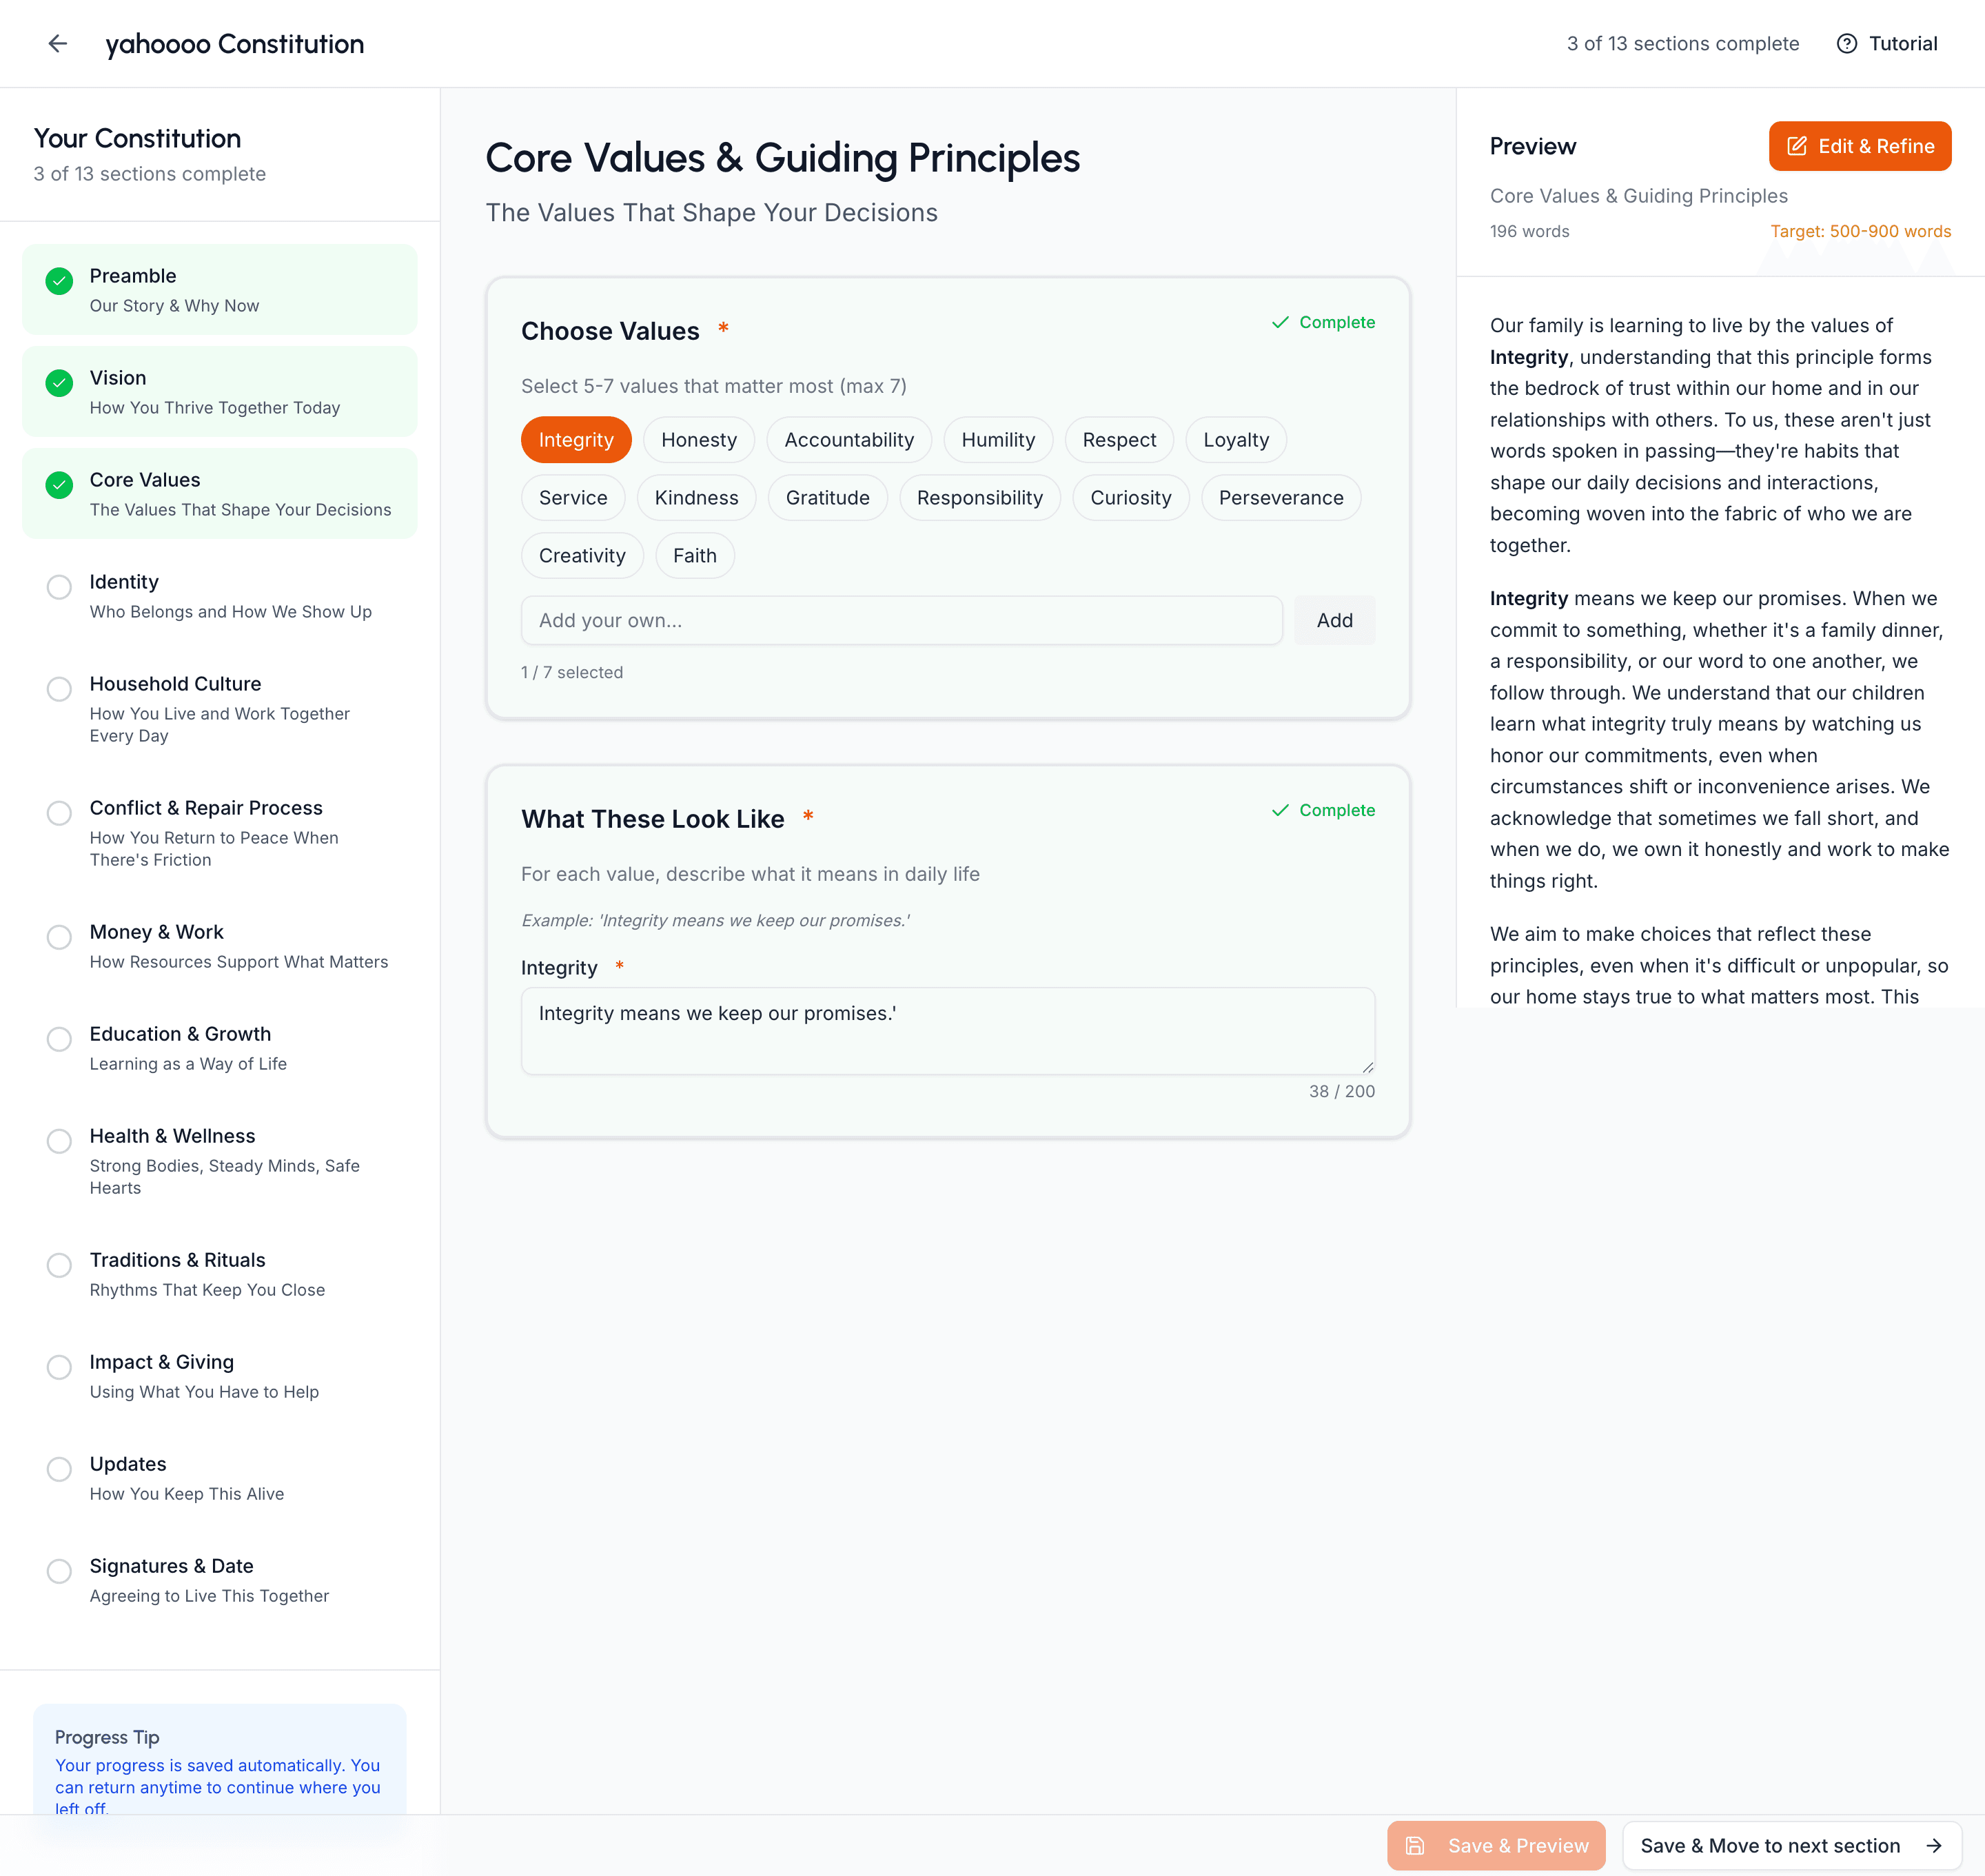
Task: Click '3 of 13 sections complete' in header
Action: 1683,43
